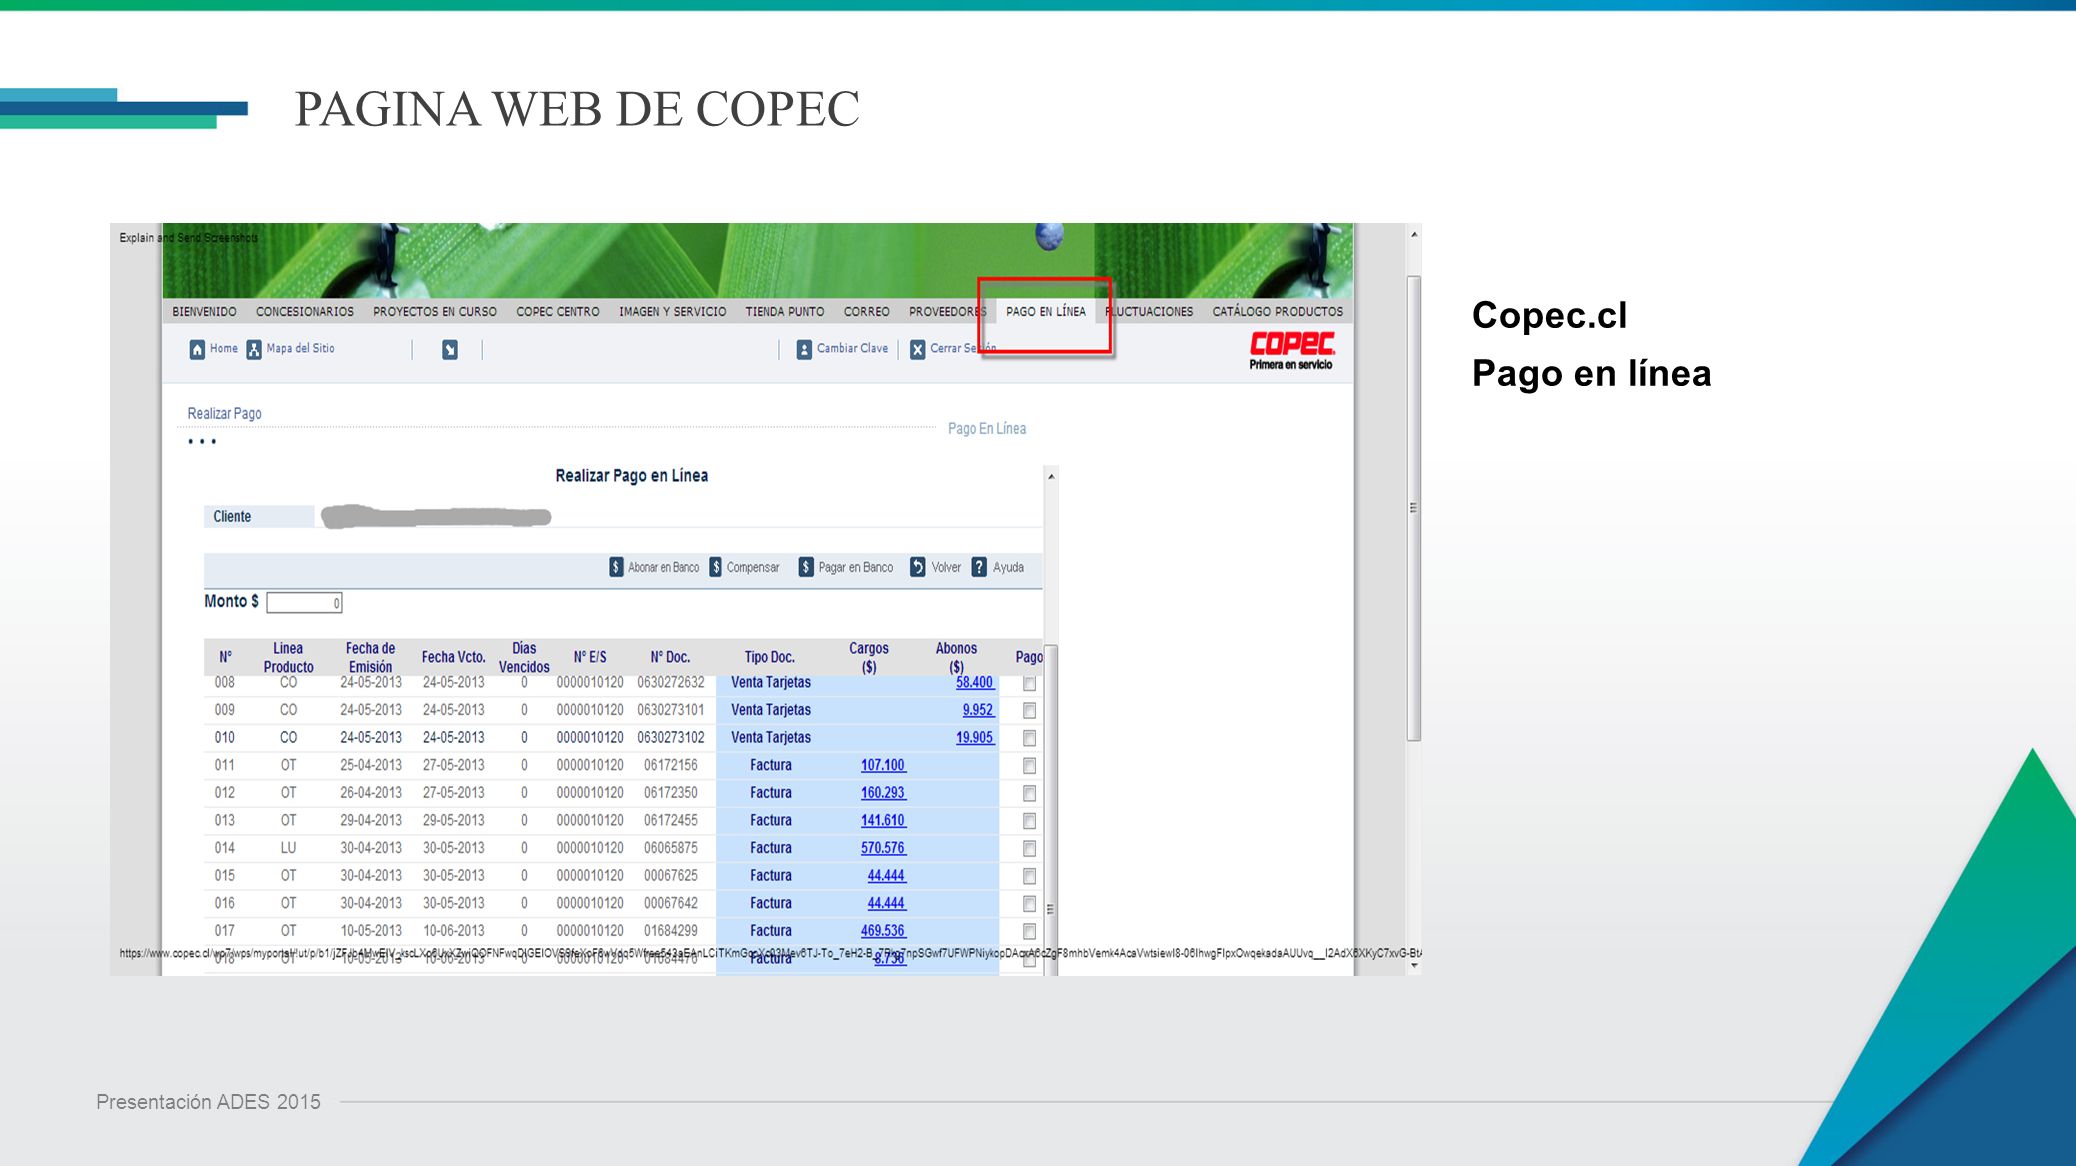The image size is (2076, 1166).
Task: Click document number 06065875
Action: (671, 848)
